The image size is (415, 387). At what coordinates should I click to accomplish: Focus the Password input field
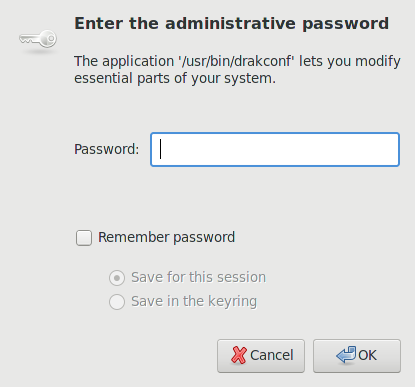point(275,149)
